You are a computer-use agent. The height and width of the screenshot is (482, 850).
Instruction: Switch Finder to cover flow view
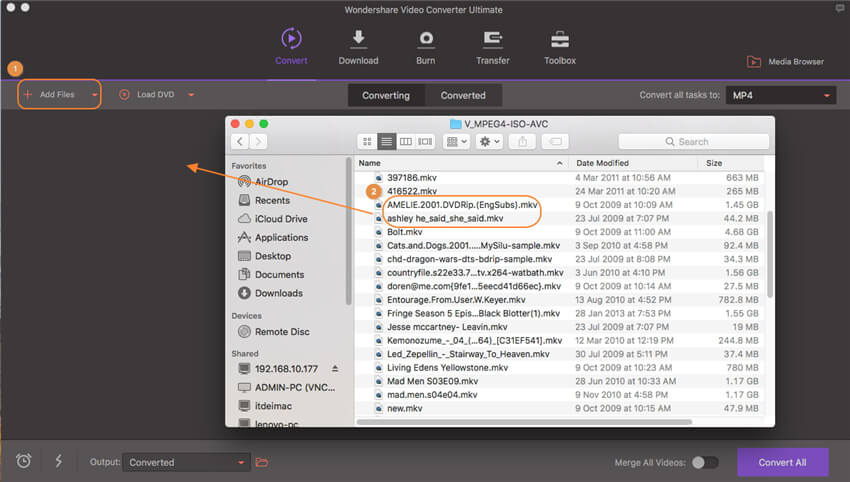(425, 142)
